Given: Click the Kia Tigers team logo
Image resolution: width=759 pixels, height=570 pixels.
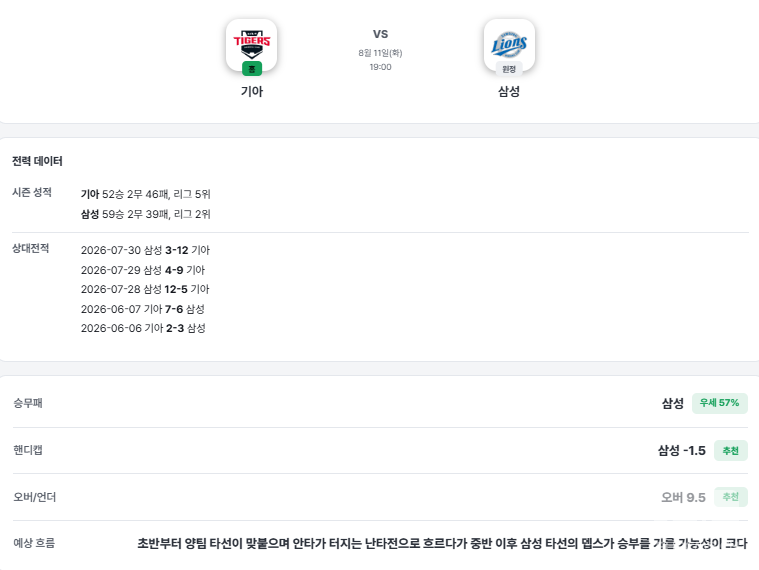Looking at the screenshot, I should point(252,44).
